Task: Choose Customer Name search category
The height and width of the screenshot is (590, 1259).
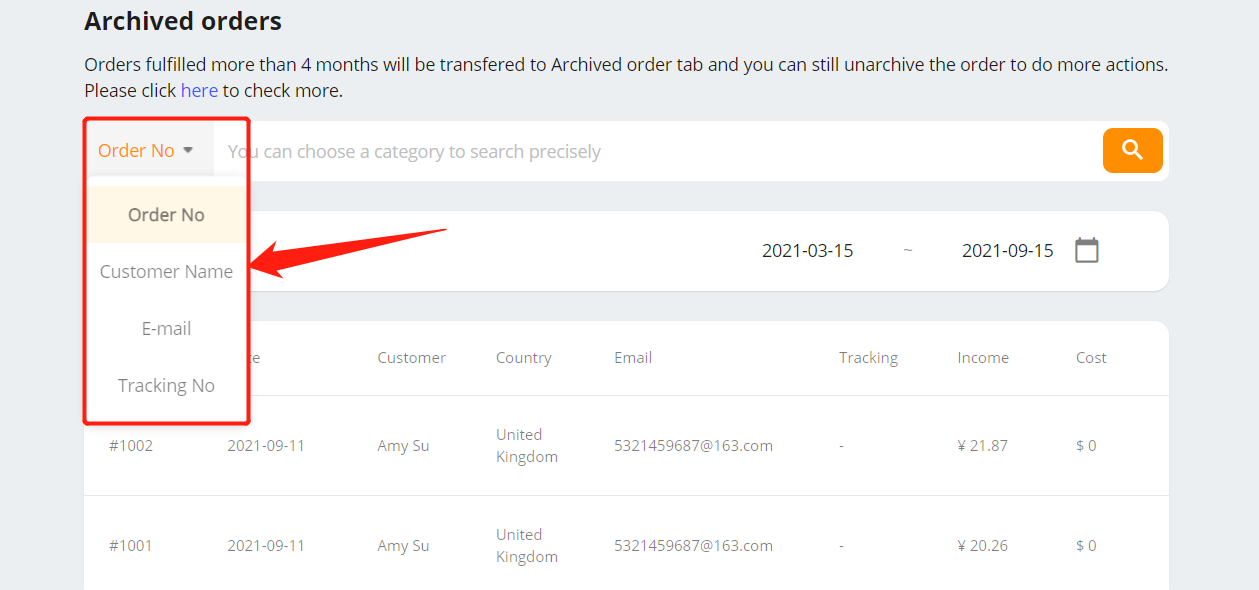Action: click(x=166, y=272)
